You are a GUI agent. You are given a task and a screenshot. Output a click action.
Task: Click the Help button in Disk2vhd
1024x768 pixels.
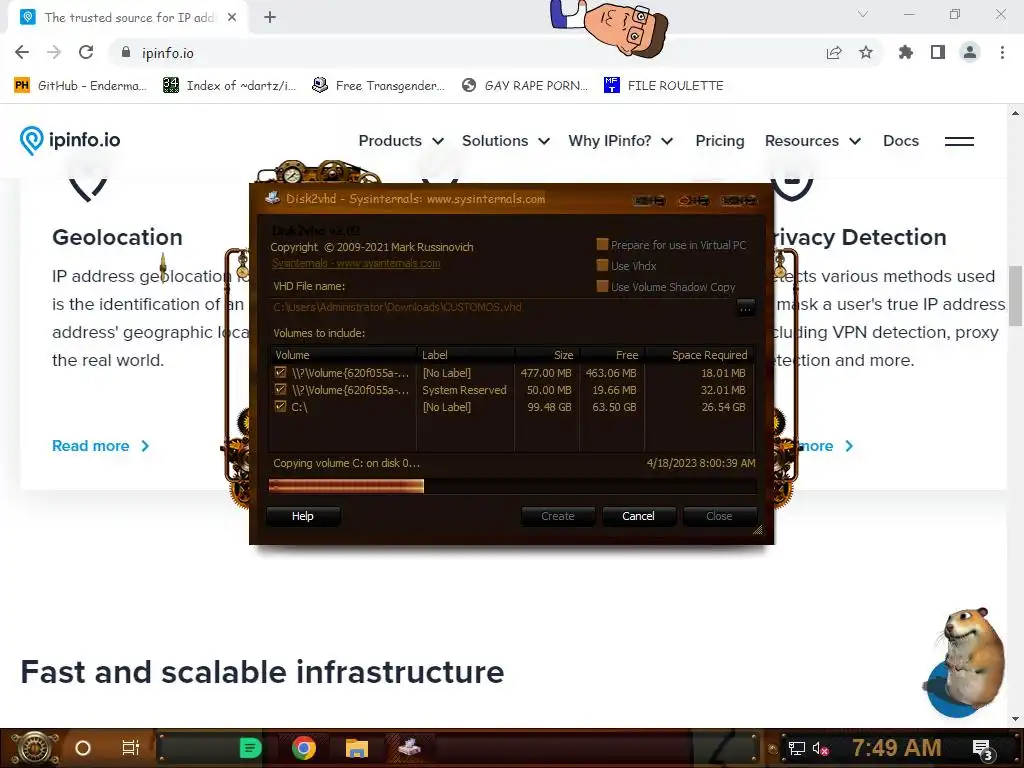click(303, 516)
